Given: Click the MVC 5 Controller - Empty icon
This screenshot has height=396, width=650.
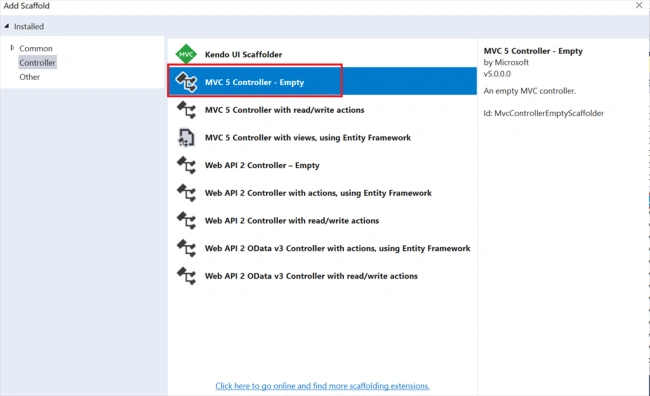Looking at the screenshot, I should 186,82.
